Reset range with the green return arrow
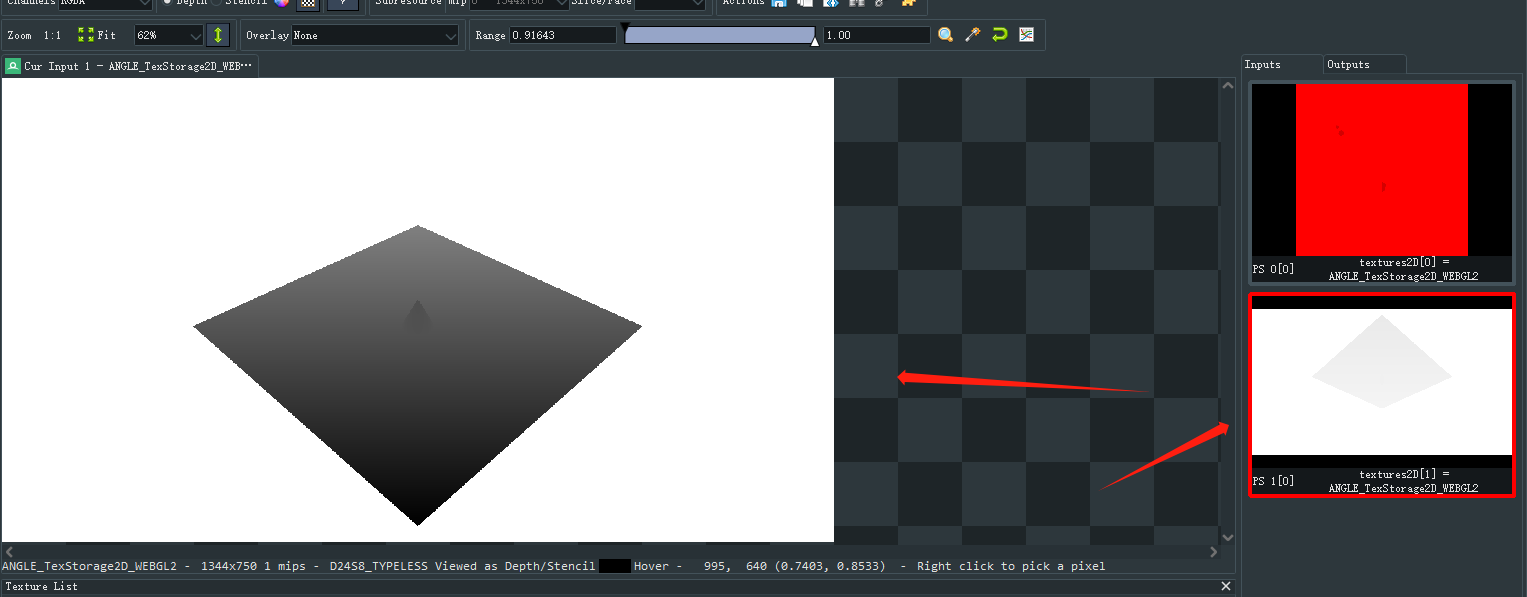The height and width of the screenshot is (597, 1527). pos(999,35)
